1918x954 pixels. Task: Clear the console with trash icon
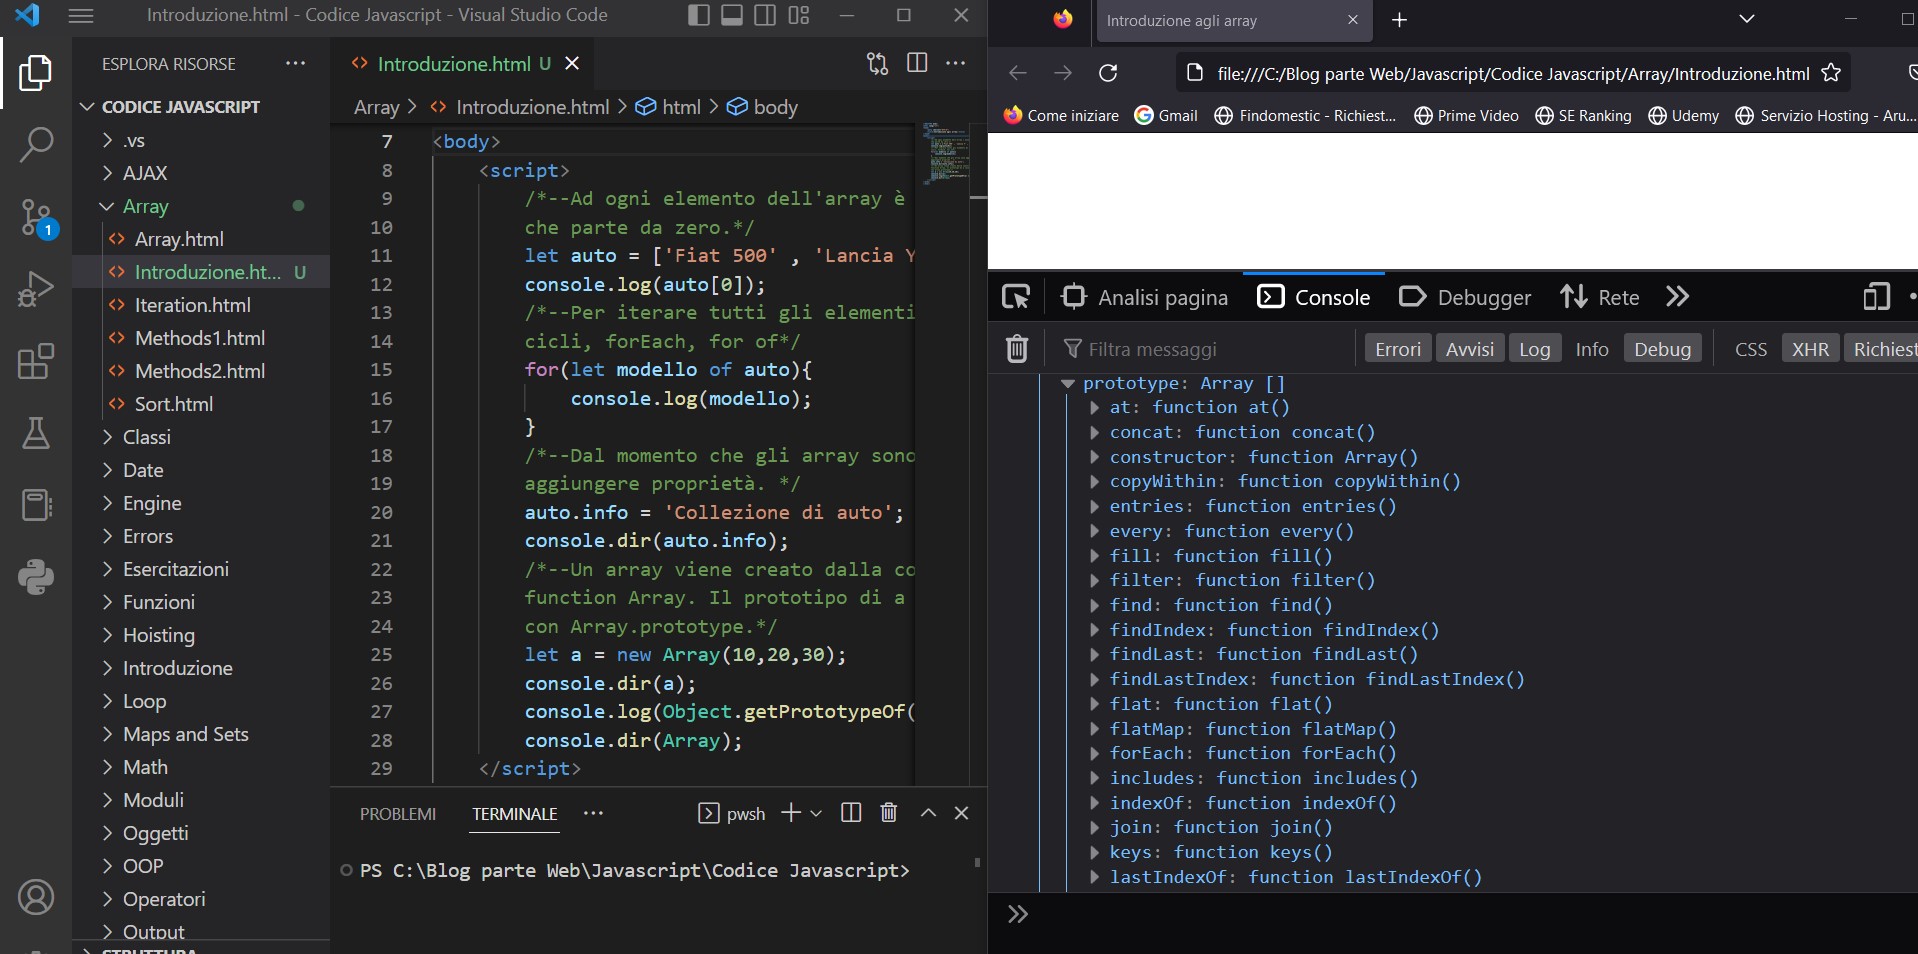(x=1017, y=349)
